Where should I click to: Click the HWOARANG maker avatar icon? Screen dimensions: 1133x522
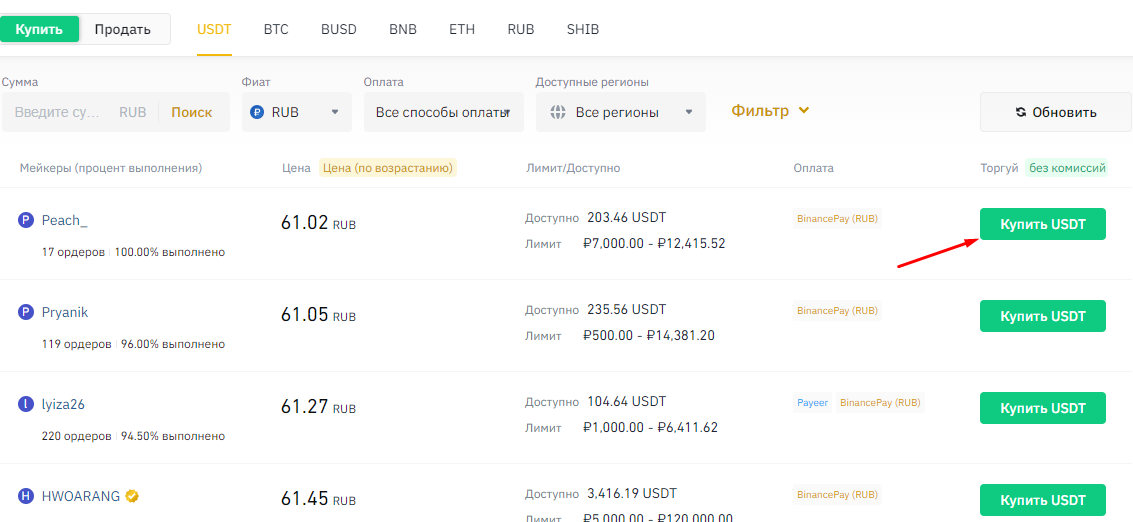(x=25, y=496)
